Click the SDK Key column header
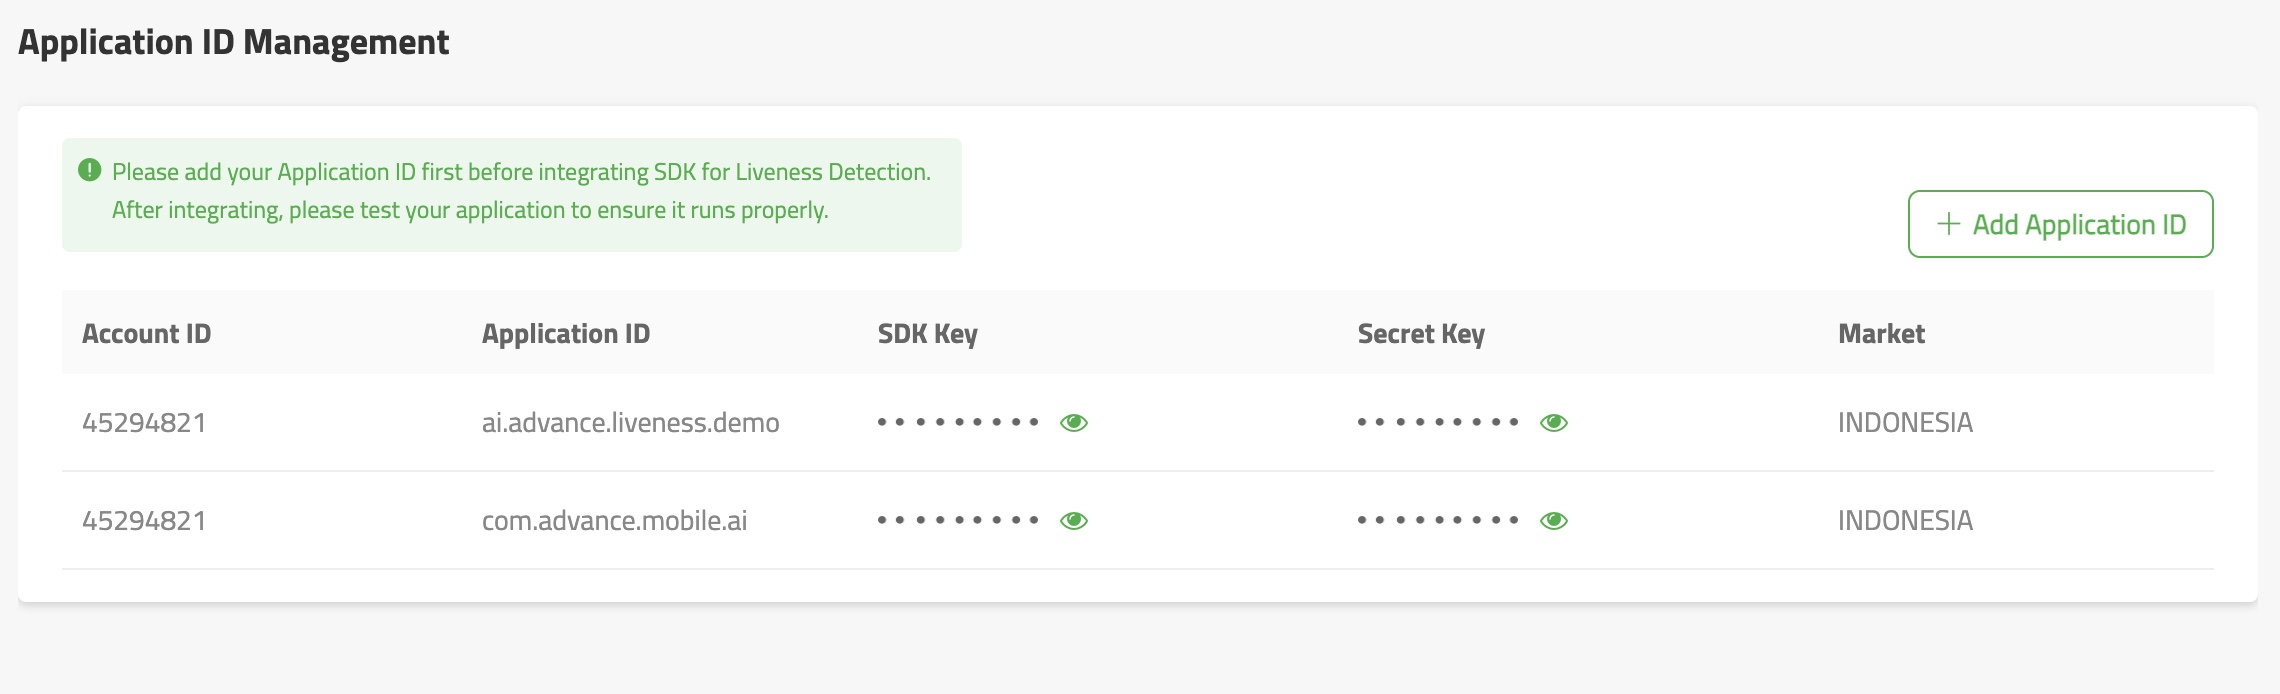This screenshot has width=2280, height=694. tap(928, 334)
